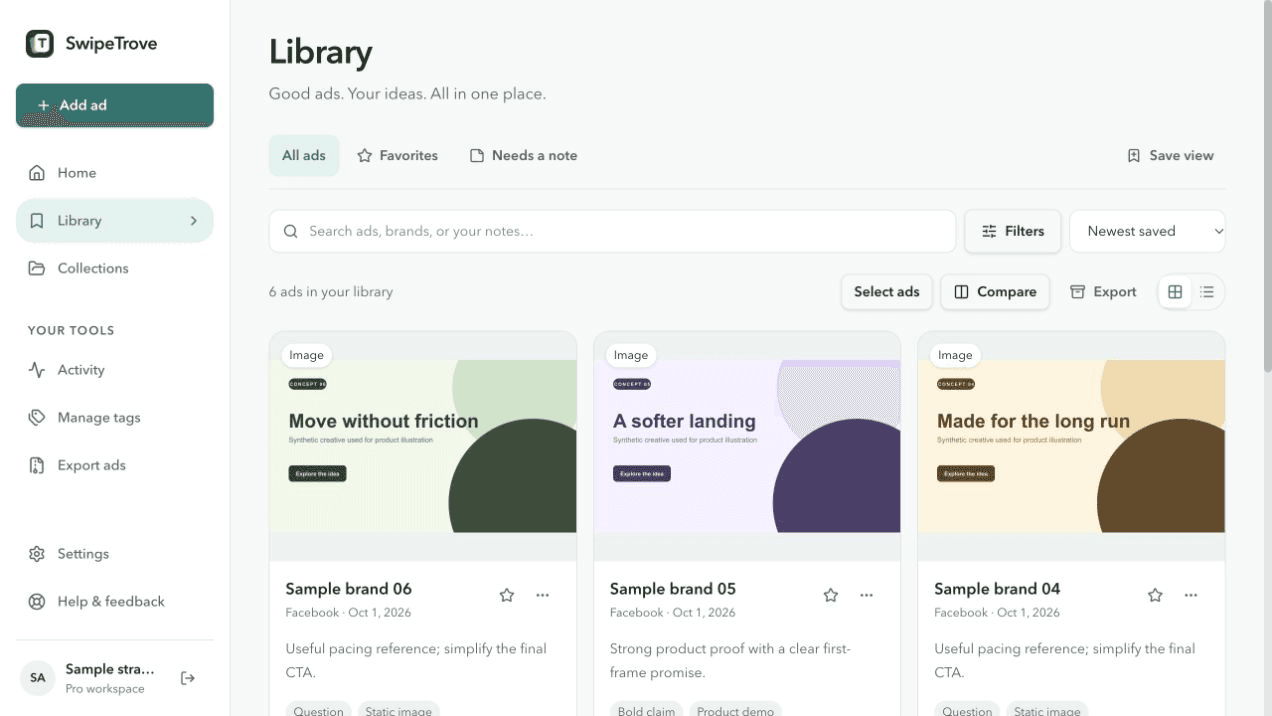1272x716 pixels.
Task: Favorite Sample brand 04 with star
Action: (1155, 595)
